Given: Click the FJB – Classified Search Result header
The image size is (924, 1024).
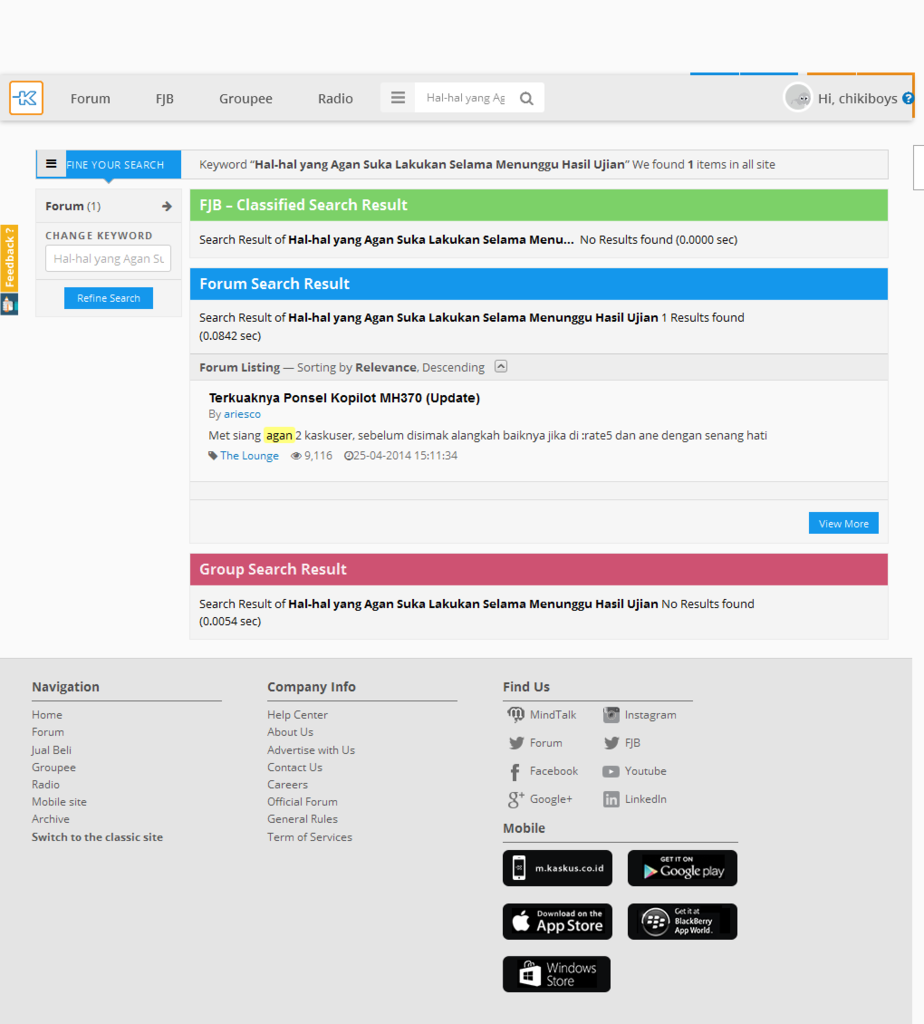Looking at the screenshot, I should click(539, 205).
